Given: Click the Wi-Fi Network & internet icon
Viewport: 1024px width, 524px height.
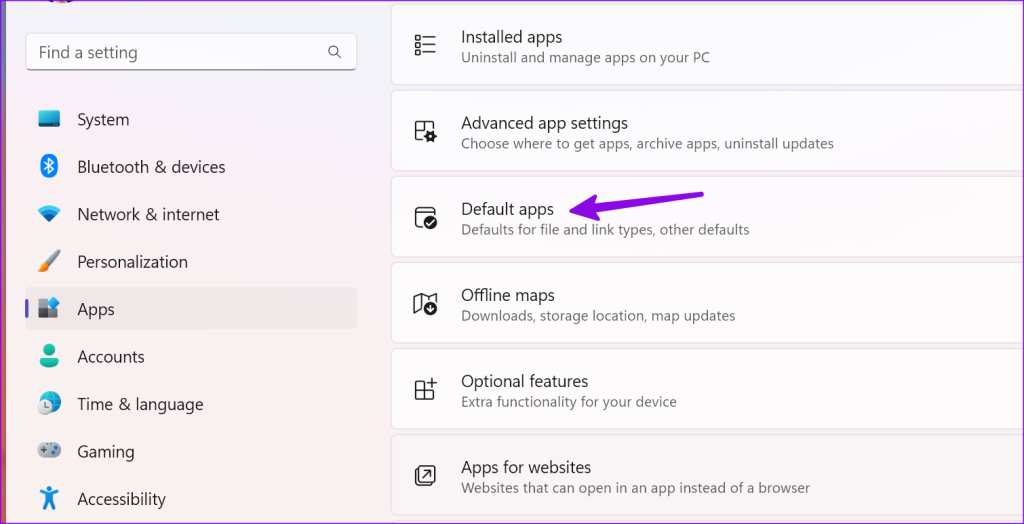Looking at the screenshot, I should (49, 214).
